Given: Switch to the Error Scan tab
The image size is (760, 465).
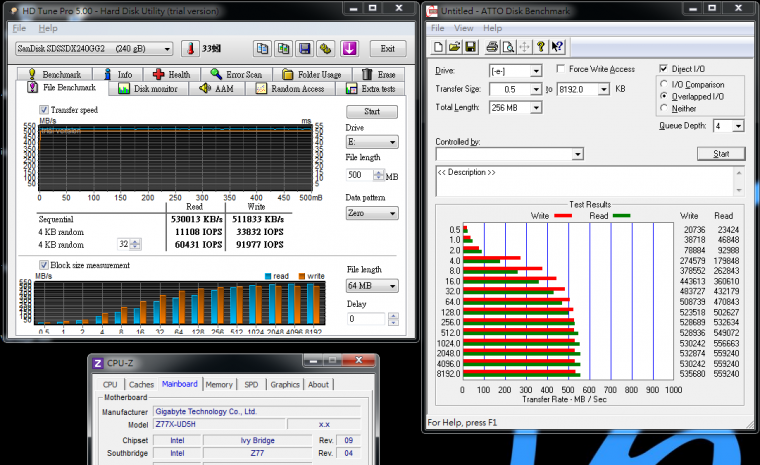Looking at the screenshot, I should click(236, 74).
